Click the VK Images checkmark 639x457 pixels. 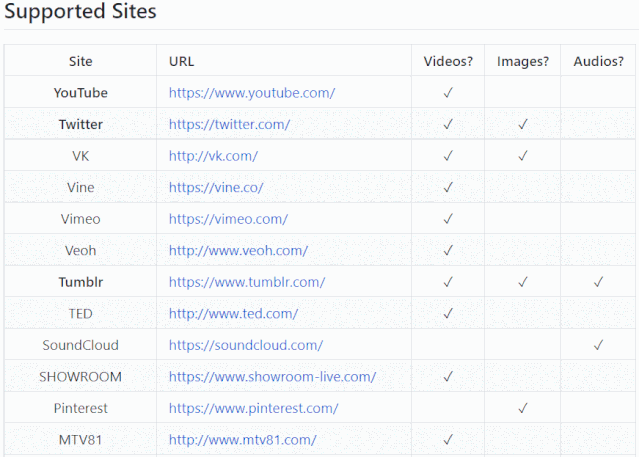click(x=523, y=156)
